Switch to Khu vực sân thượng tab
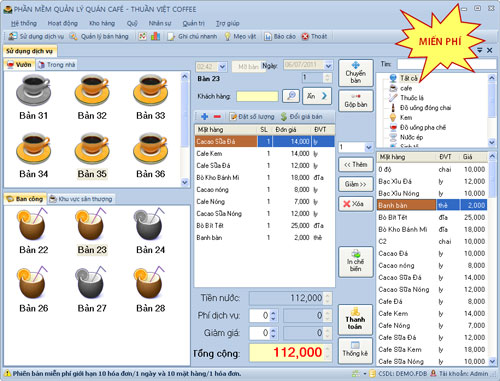The image size is (500, 381). click(81, 199)
